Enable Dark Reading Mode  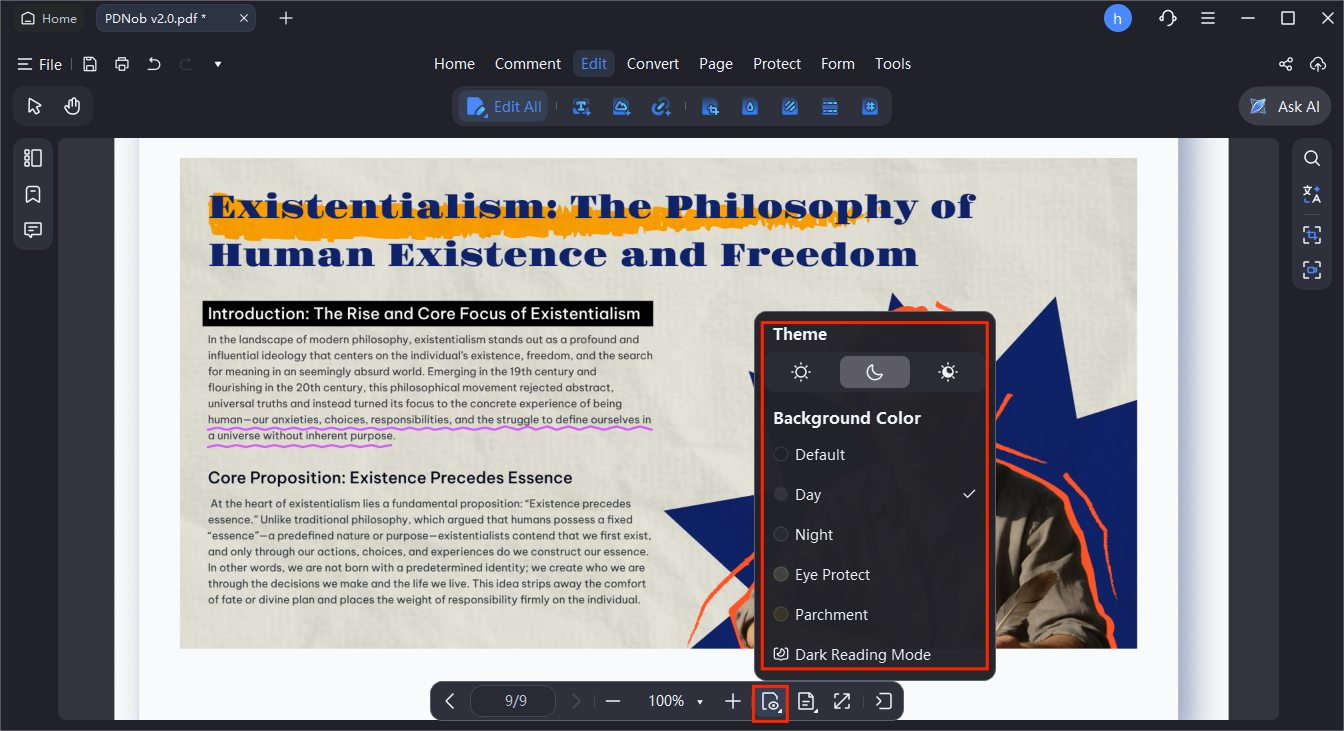click(862, 655)
